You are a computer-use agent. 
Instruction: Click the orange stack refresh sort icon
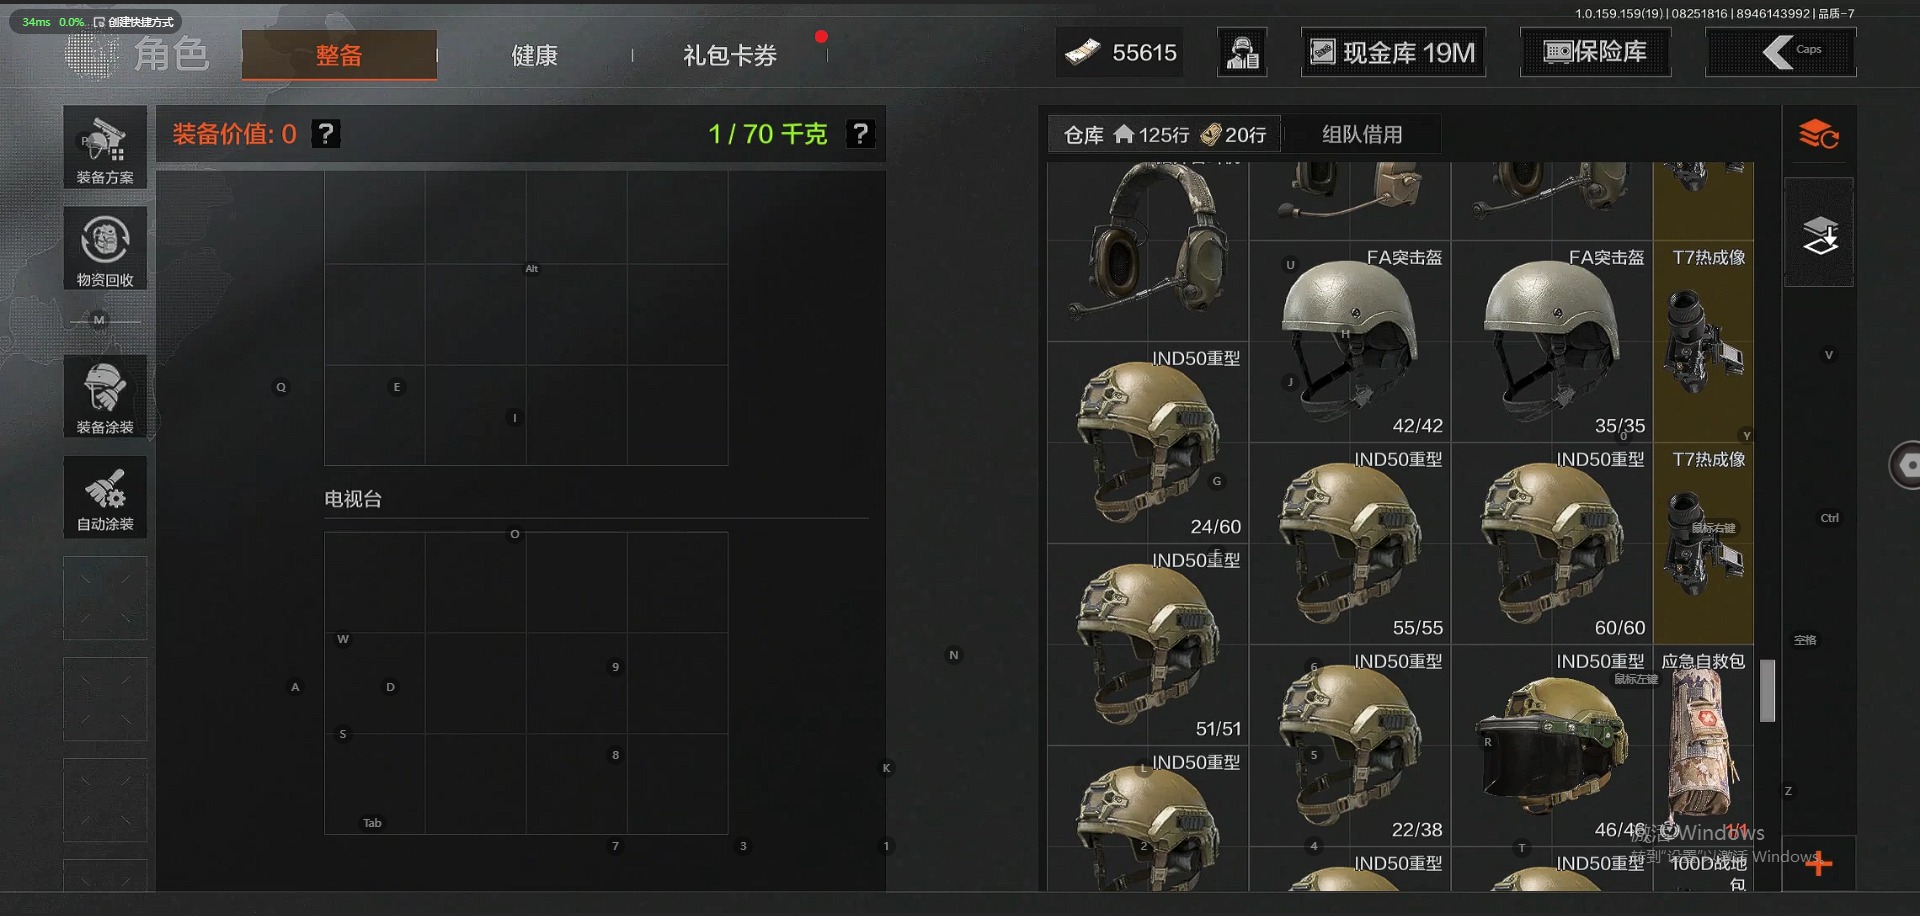click(1819, 134)
